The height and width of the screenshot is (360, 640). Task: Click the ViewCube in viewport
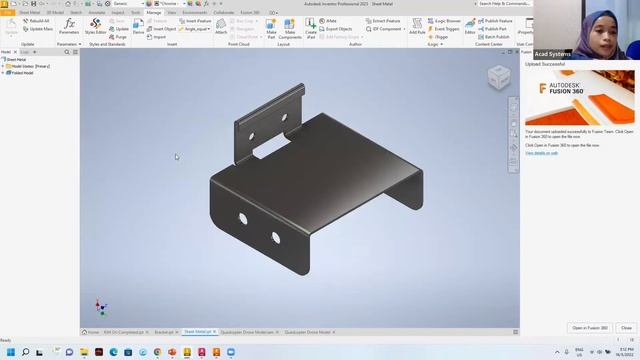pos(499,77)
